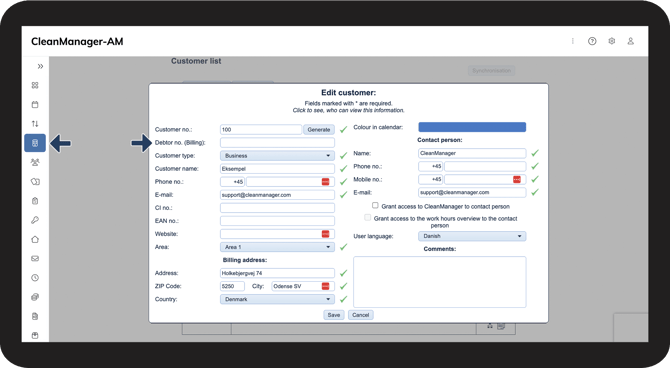
Task: Open the highlighted customers icon in sidebar
Action: point(35,143)
